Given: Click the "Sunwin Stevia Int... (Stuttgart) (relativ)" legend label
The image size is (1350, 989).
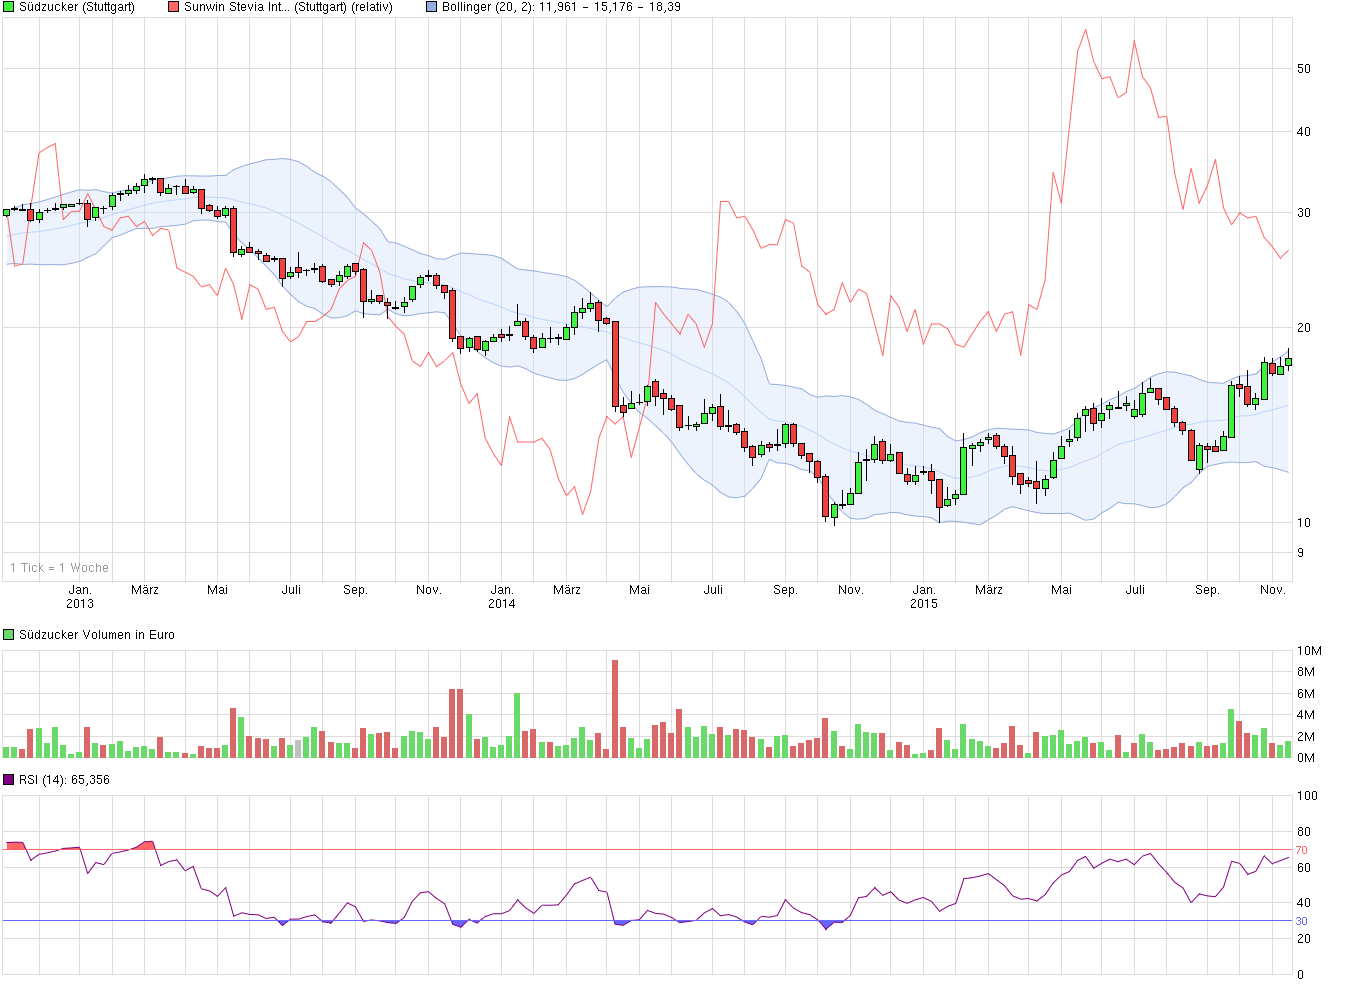Looking at the screenshot, I should point(289,7).
